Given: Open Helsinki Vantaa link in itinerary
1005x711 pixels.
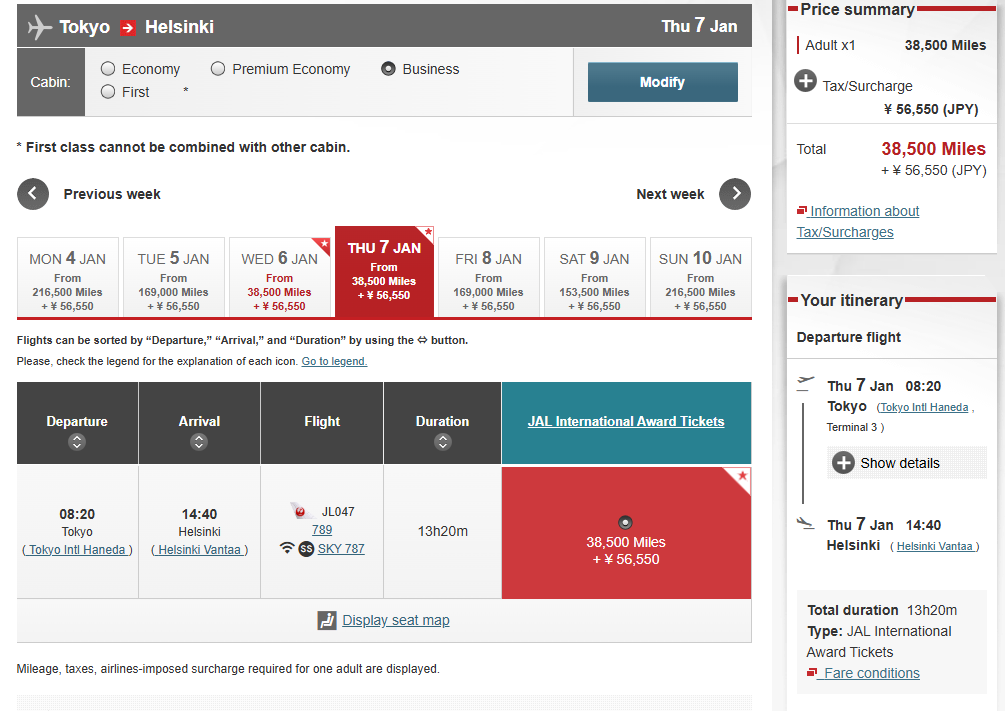Looking at the screenshot, I should point(934,546).
